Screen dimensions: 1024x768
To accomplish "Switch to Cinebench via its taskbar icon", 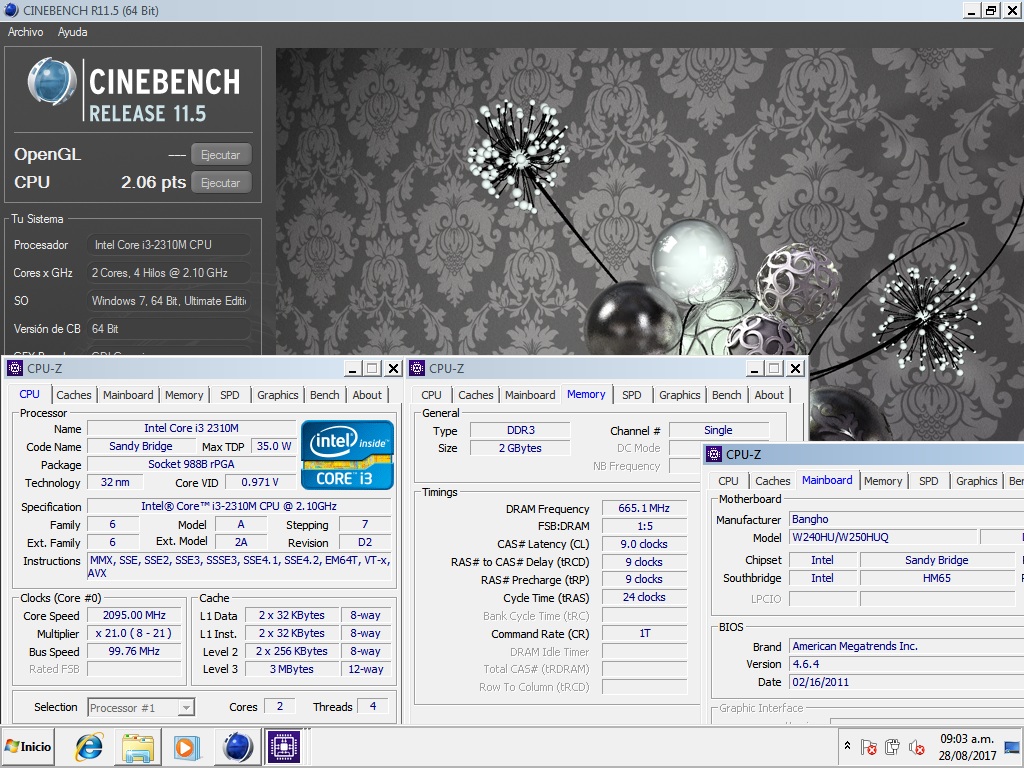I will tap(237, 746).
